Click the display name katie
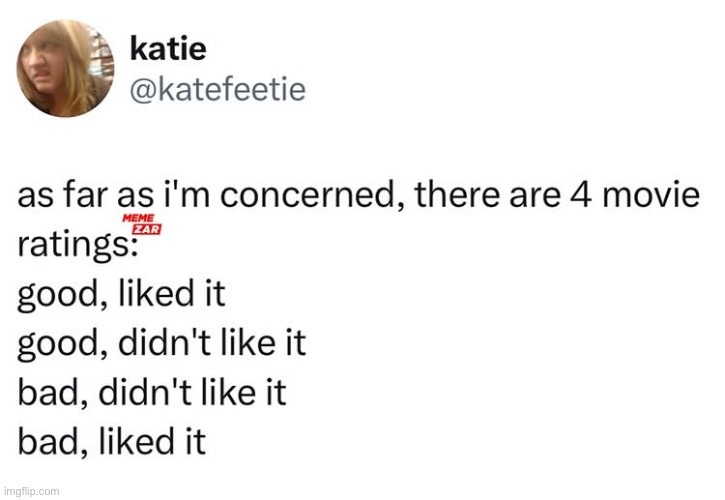 coord(168,49)
